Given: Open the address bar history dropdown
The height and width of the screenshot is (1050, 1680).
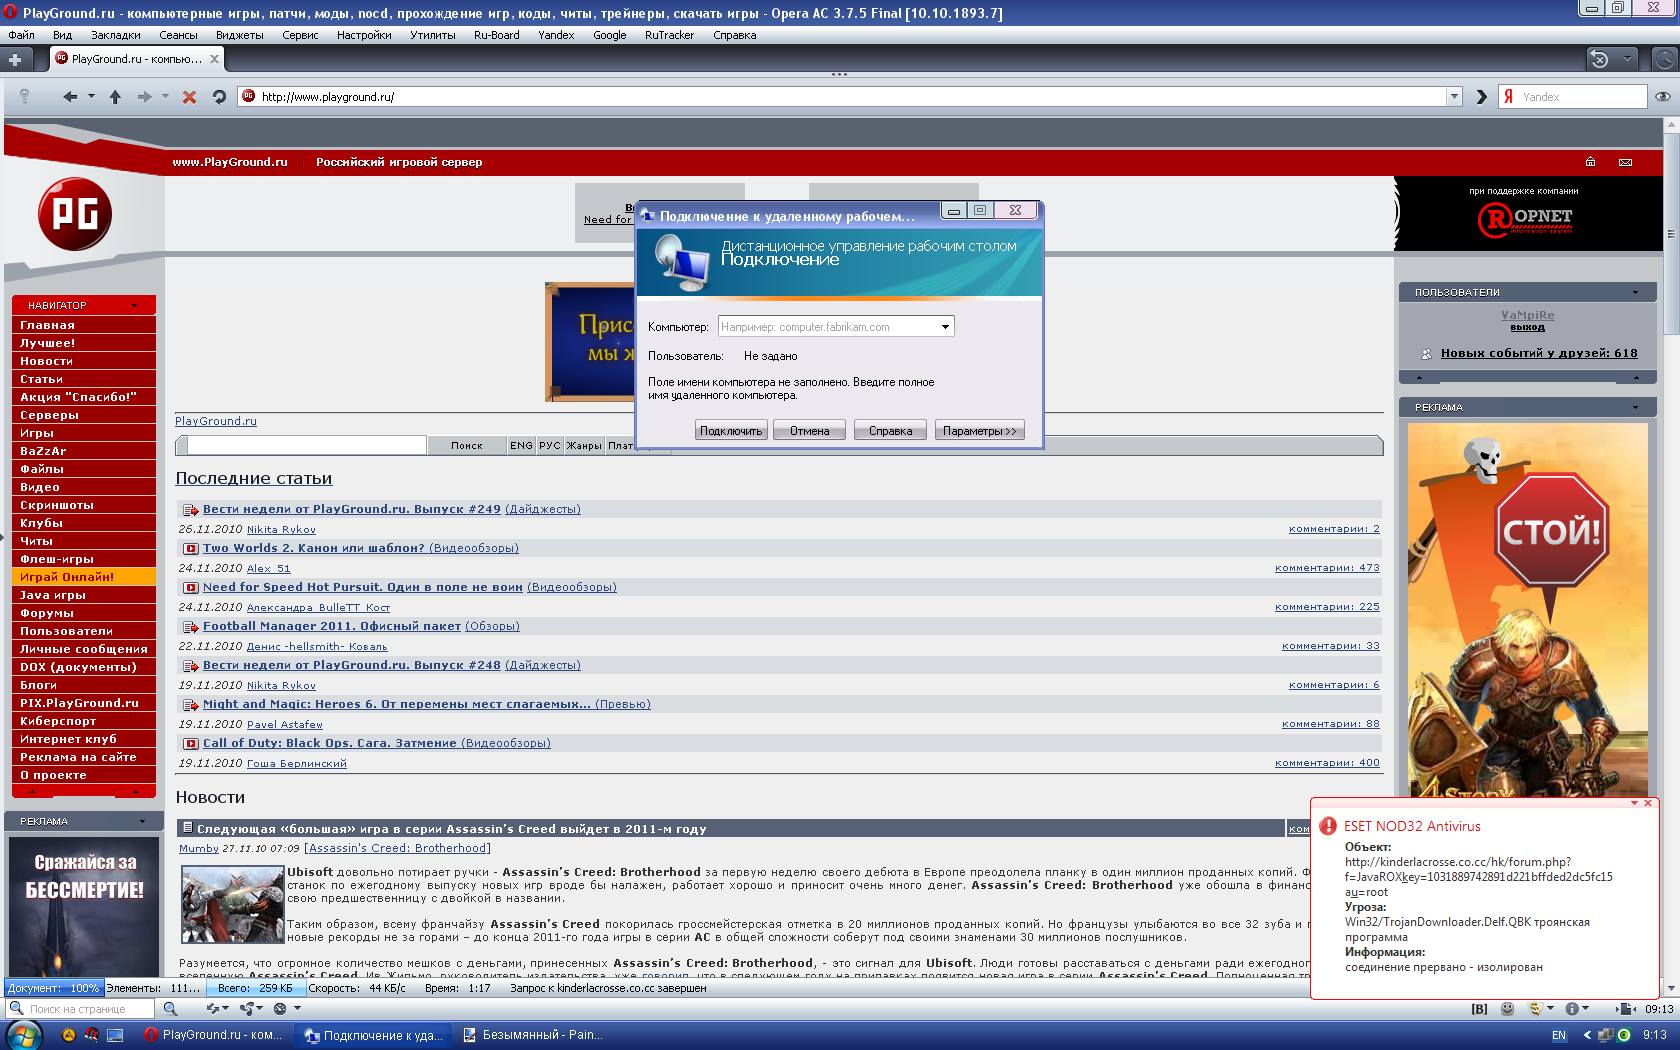Looking at the screenshot, I should click(1454, 97).
